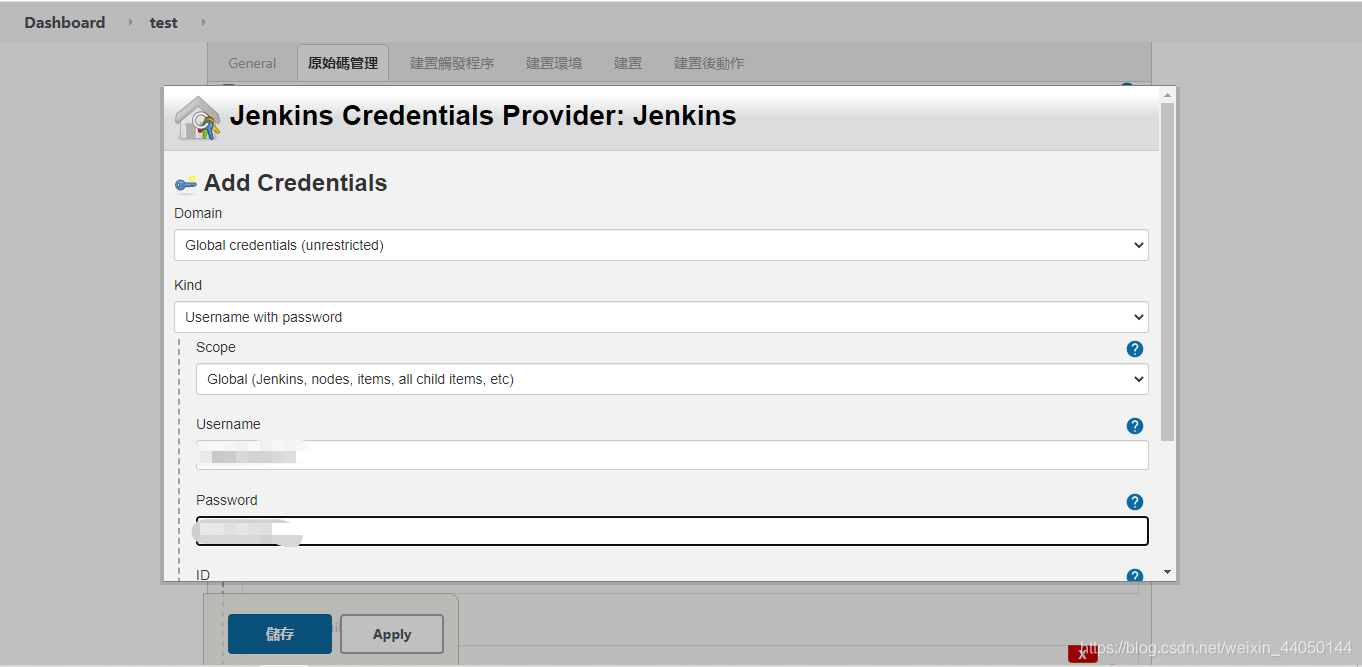The height and width of the screenshot is (667, 1362).
Task: Switch to the 建置環境 tab
Action: coord(554,63)
